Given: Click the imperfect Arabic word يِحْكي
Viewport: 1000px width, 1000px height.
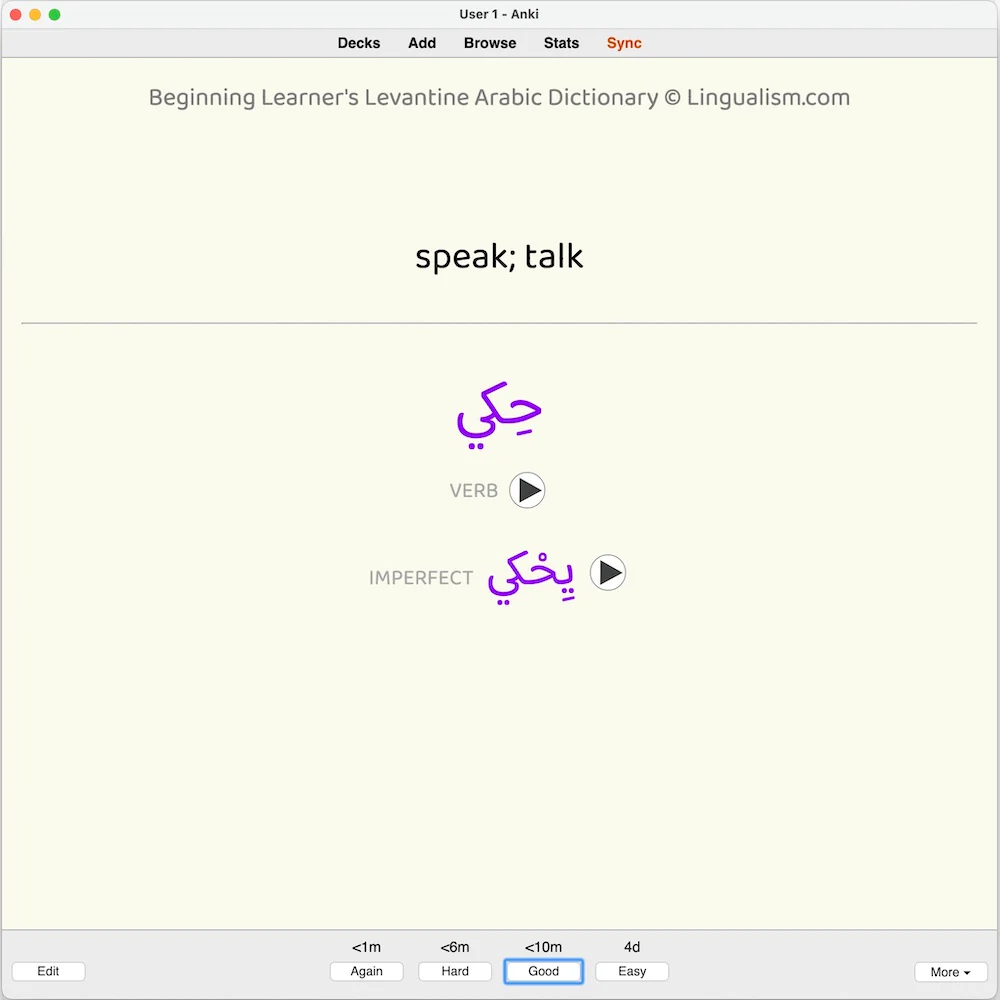Looking at the screenshot, I should 531,577.
